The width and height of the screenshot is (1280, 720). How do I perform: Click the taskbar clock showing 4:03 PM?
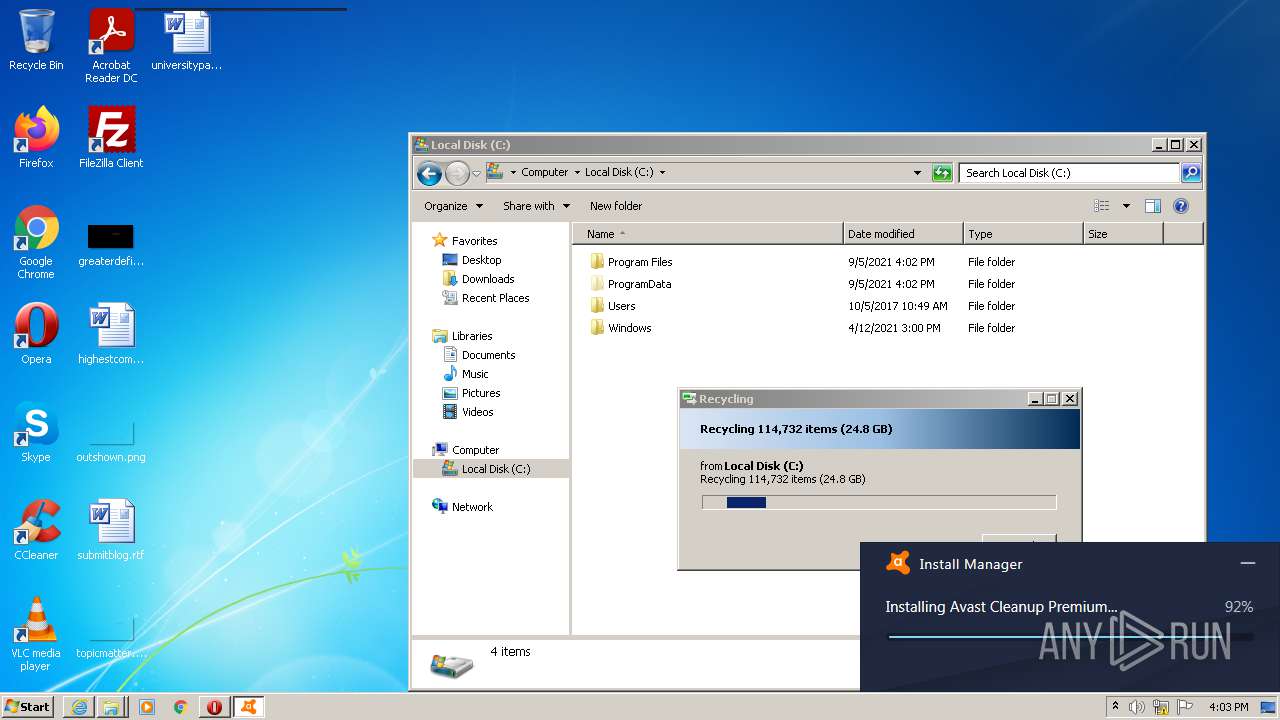(x=1228, y=707)
